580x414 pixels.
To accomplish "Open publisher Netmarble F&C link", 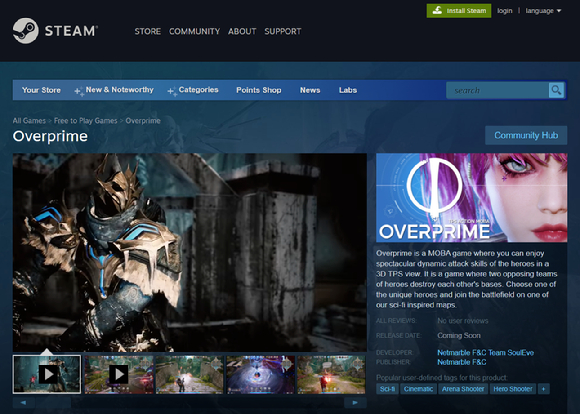I will click(x=462, y=362).
